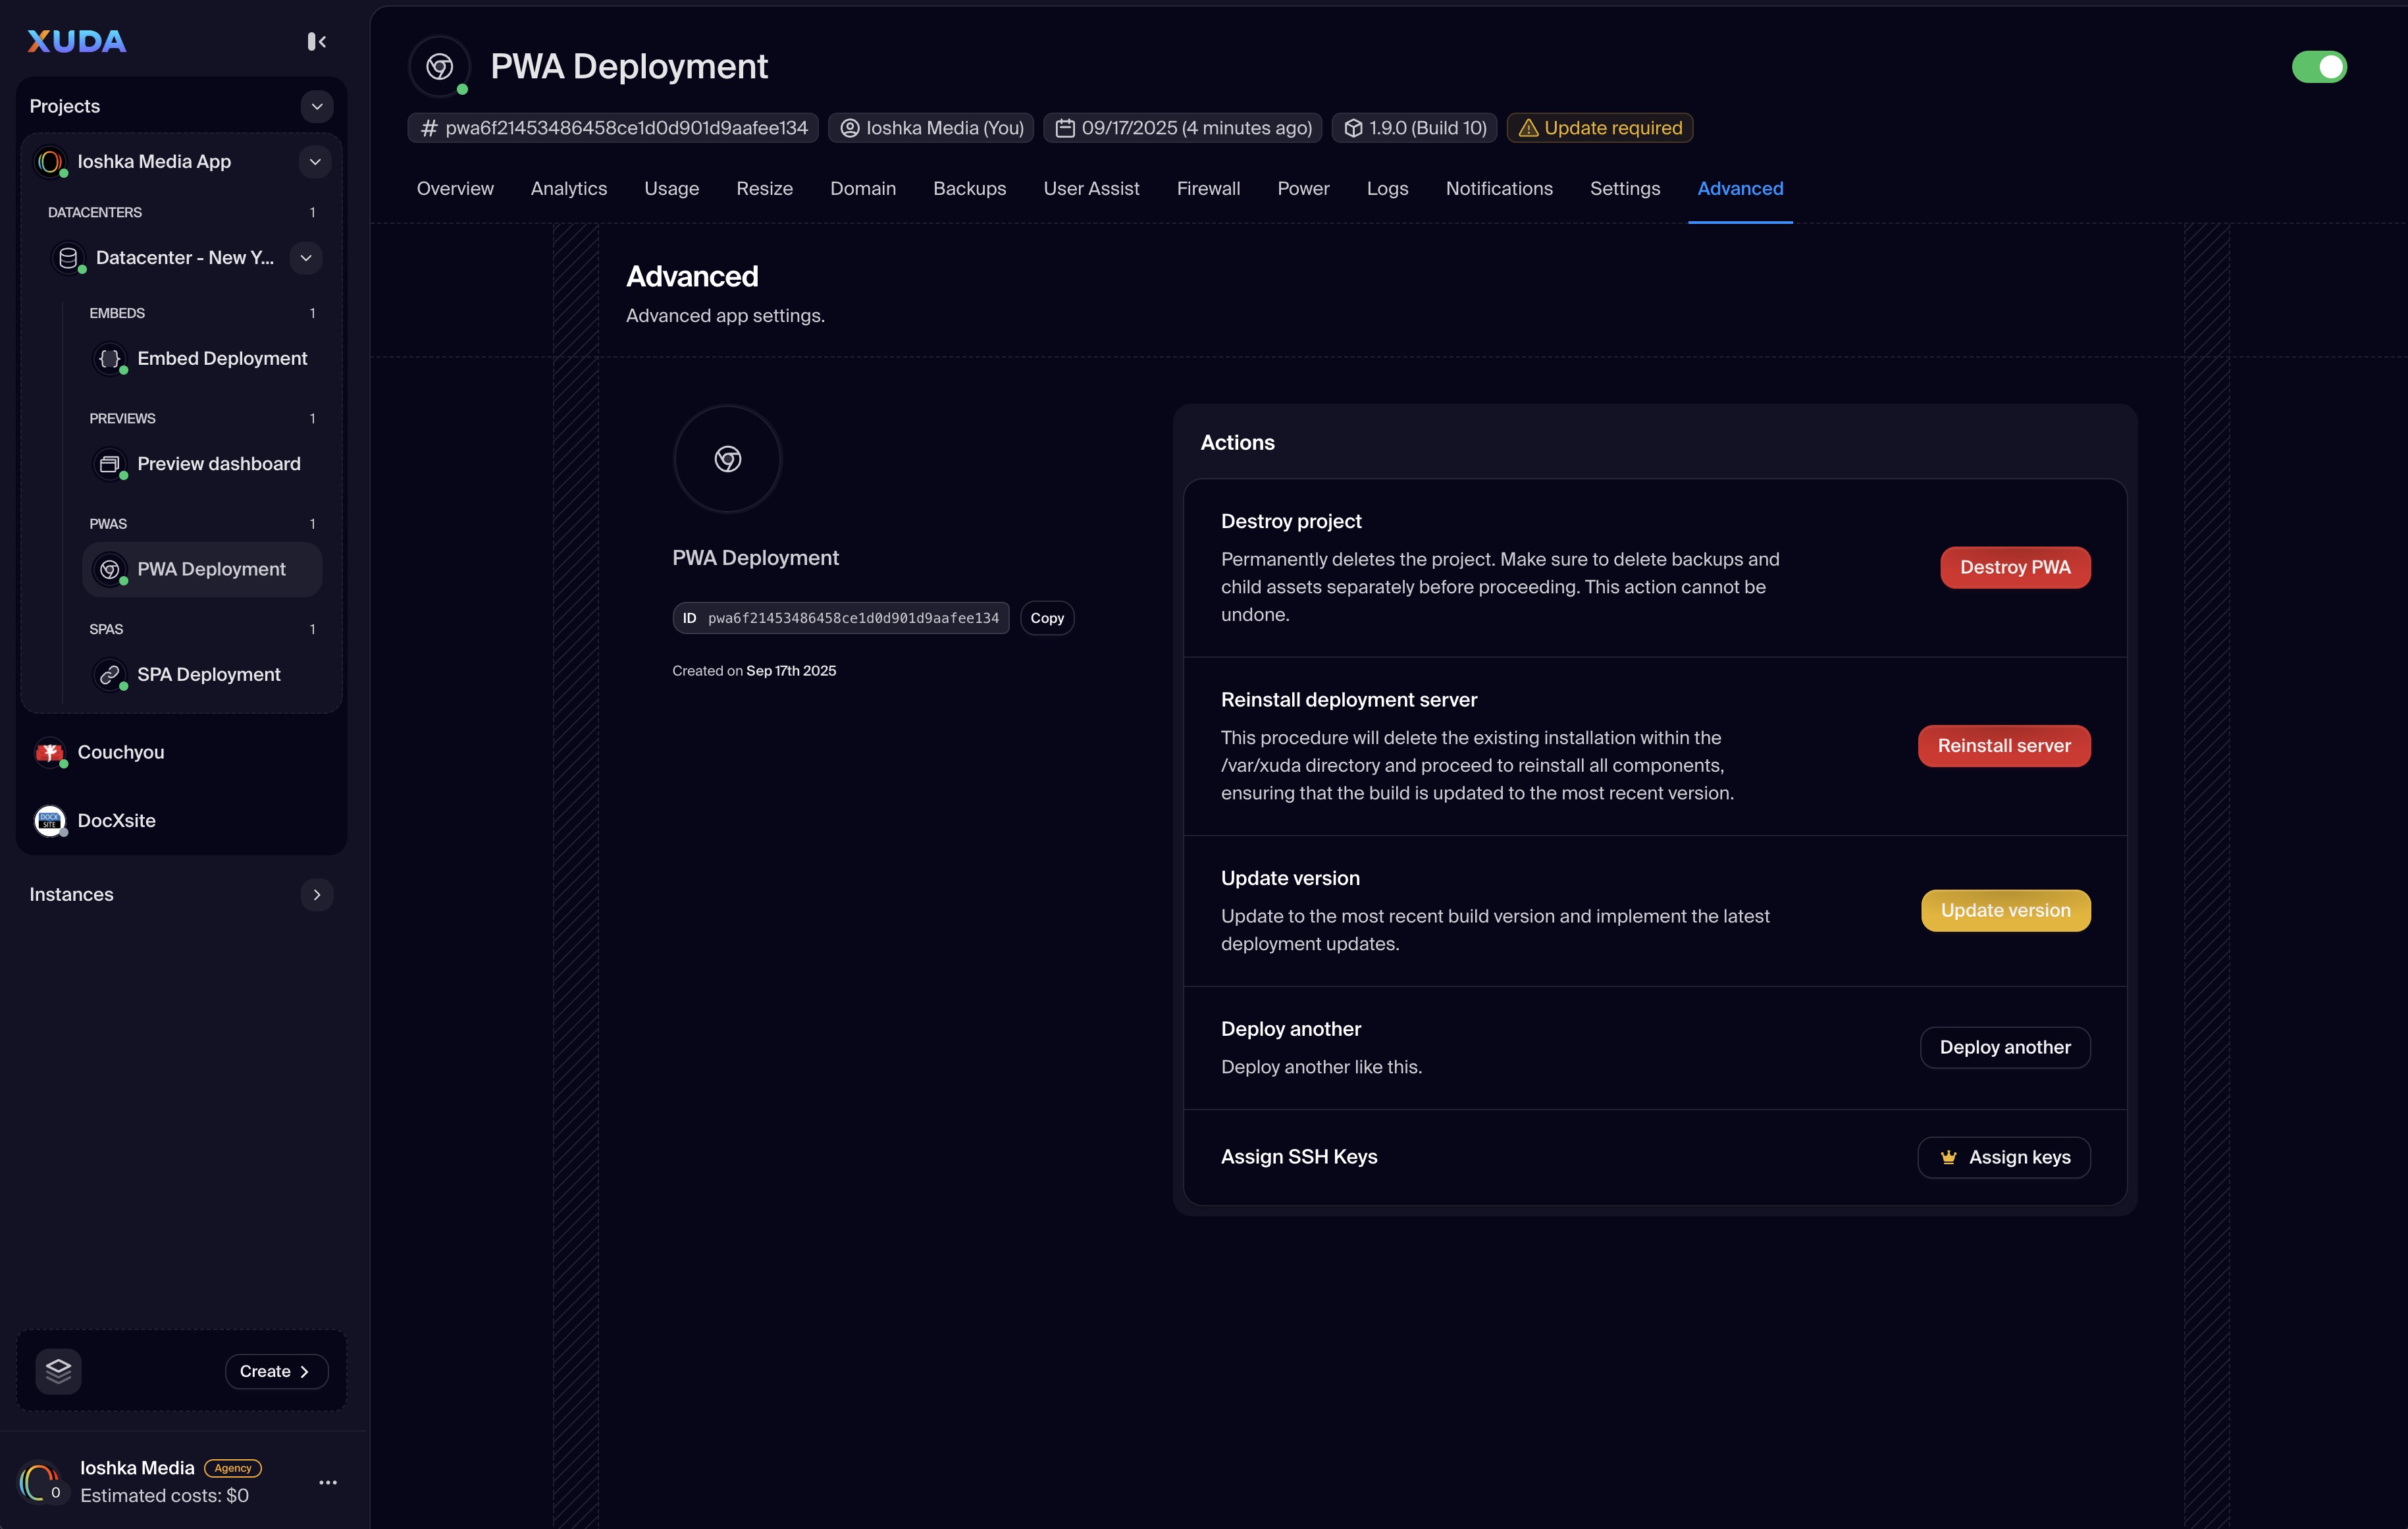Screen dimensions: 2408x1529
Task: Open the Backups tab
Action: (969, 189)
